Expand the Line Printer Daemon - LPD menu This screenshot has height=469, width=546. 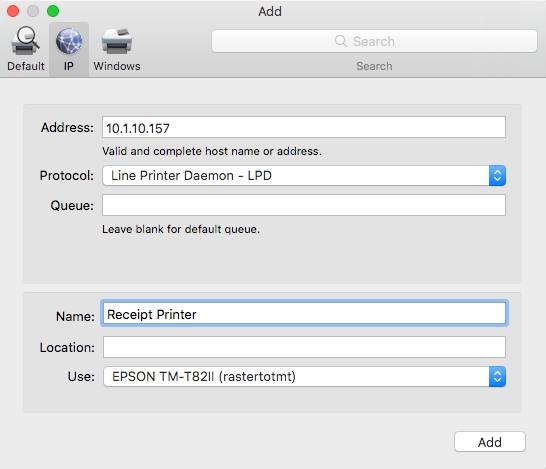304,175
